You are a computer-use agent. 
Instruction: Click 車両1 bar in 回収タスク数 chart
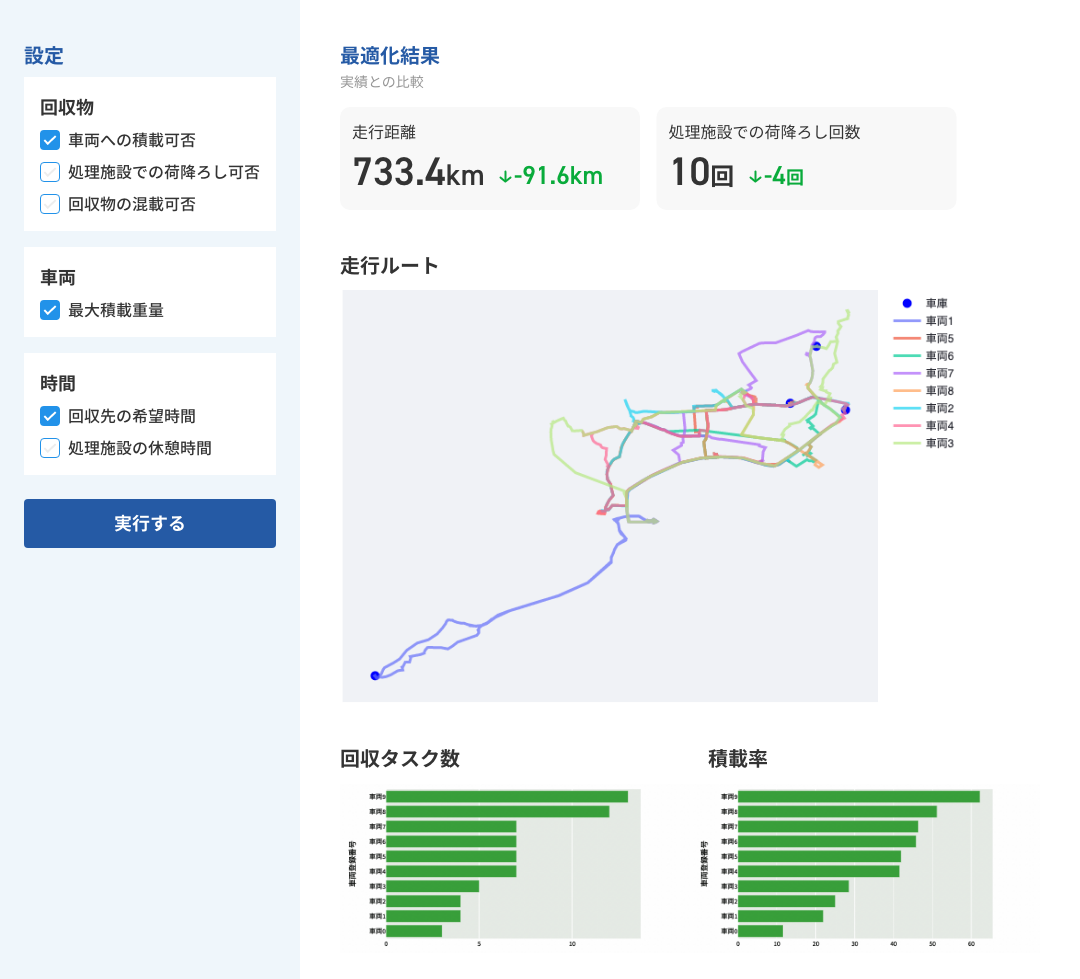pyautogui.click(x=423, y=916)
